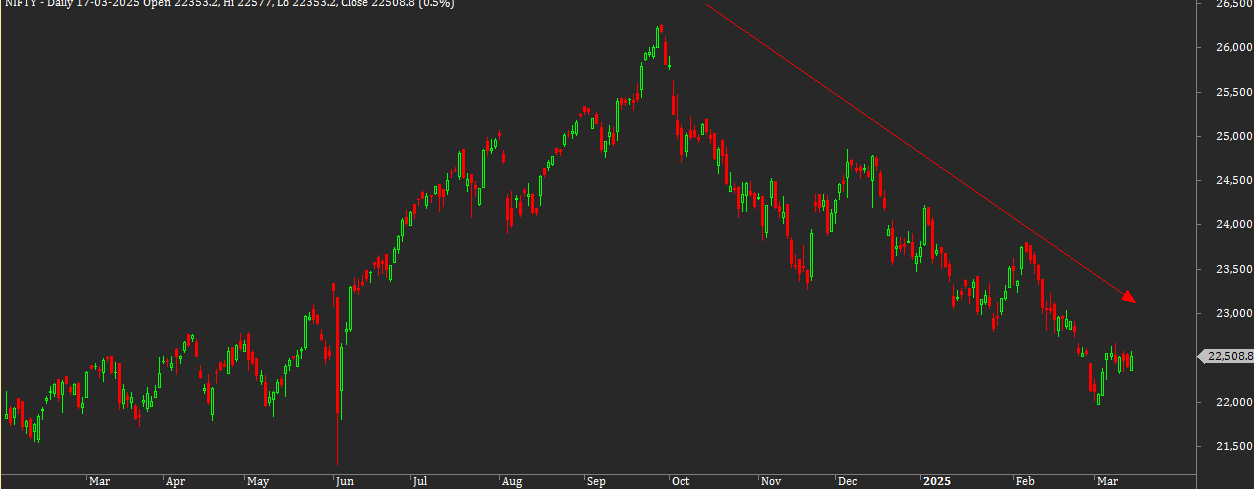The image size is (1254, 489).
Task: Click the Nov month label on time axis
Action: pos(771,481)
